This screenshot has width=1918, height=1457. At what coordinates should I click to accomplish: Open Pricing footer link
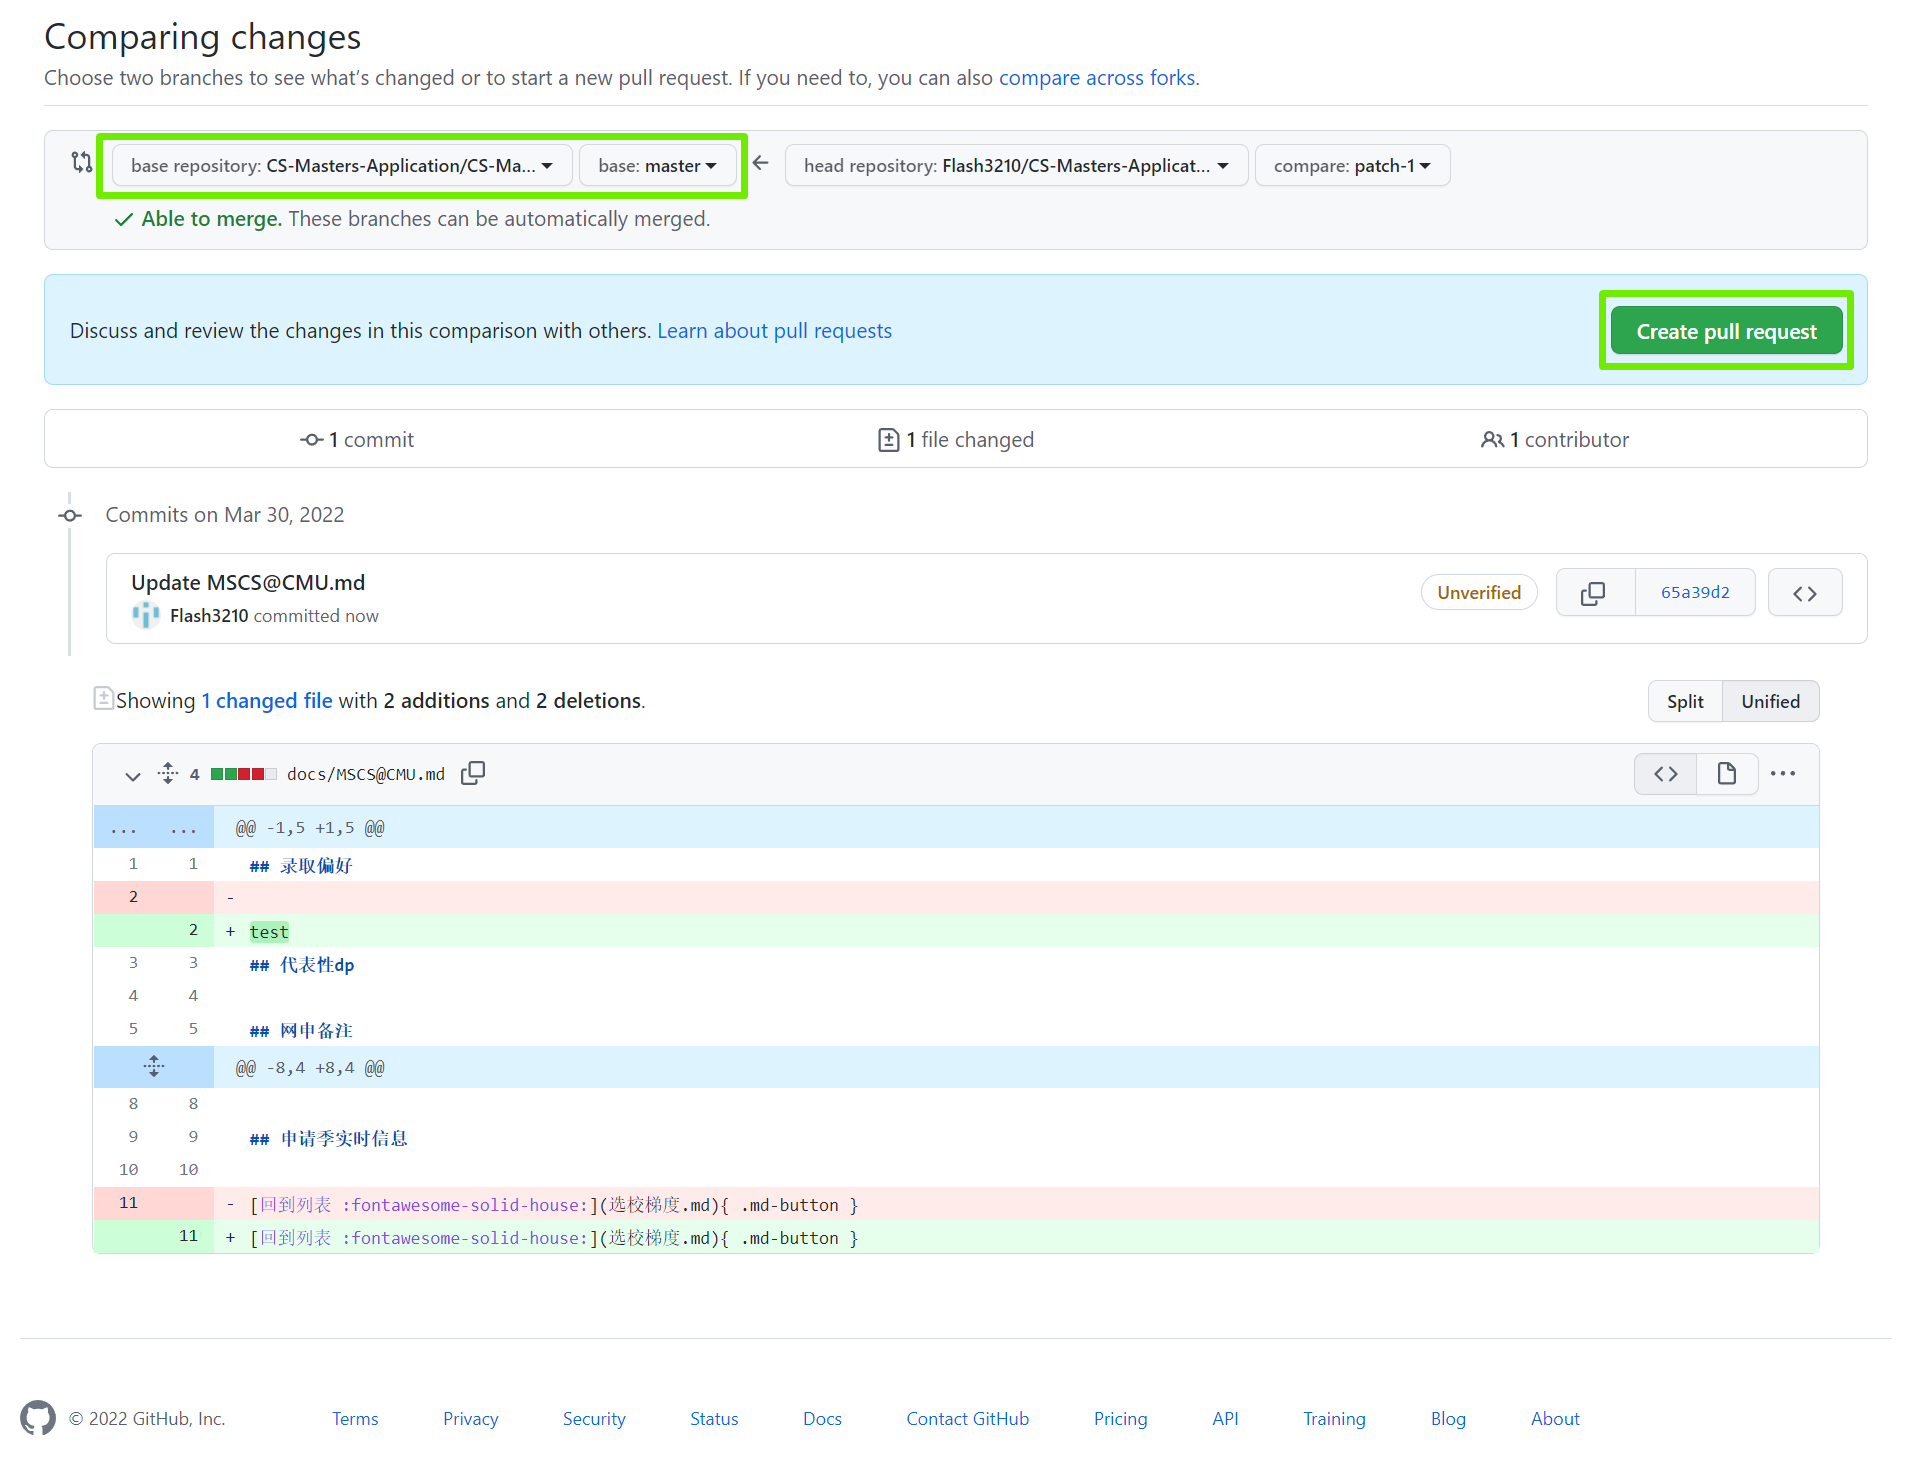coord(1120,1419)
